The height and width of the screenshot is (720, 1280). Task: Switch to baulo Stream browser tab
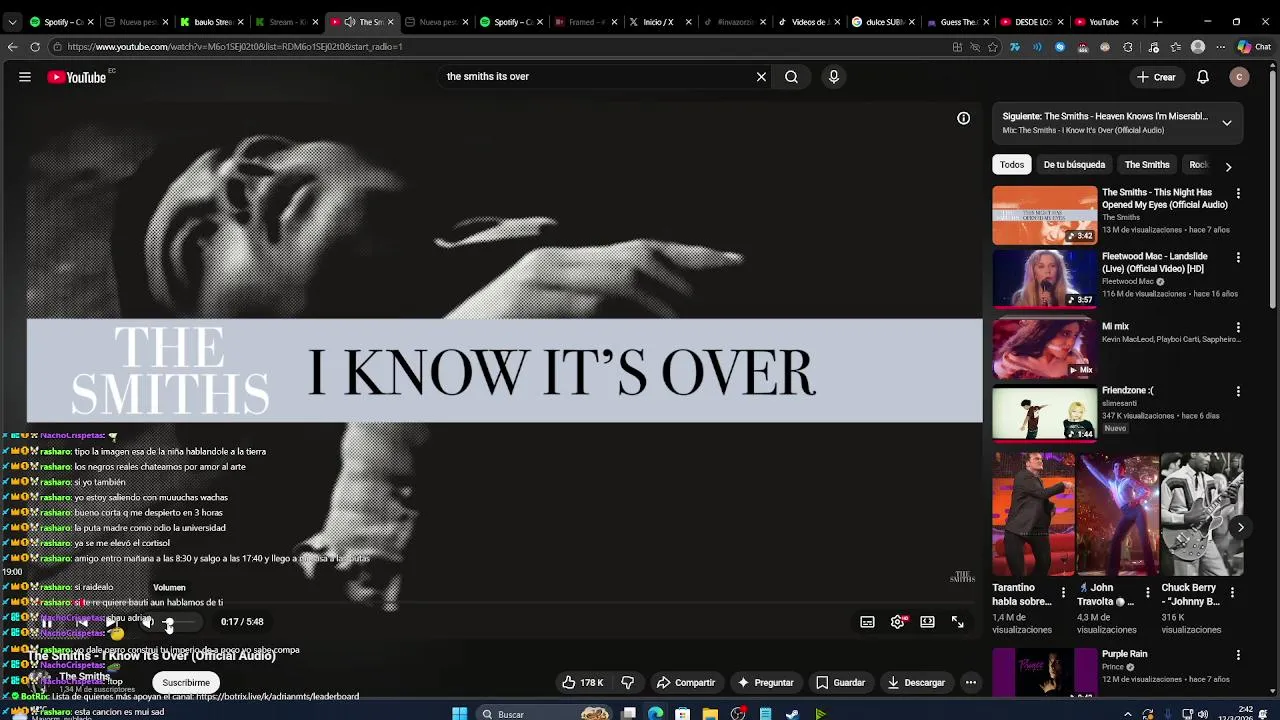pyautogui.click(x=211, y=22)
